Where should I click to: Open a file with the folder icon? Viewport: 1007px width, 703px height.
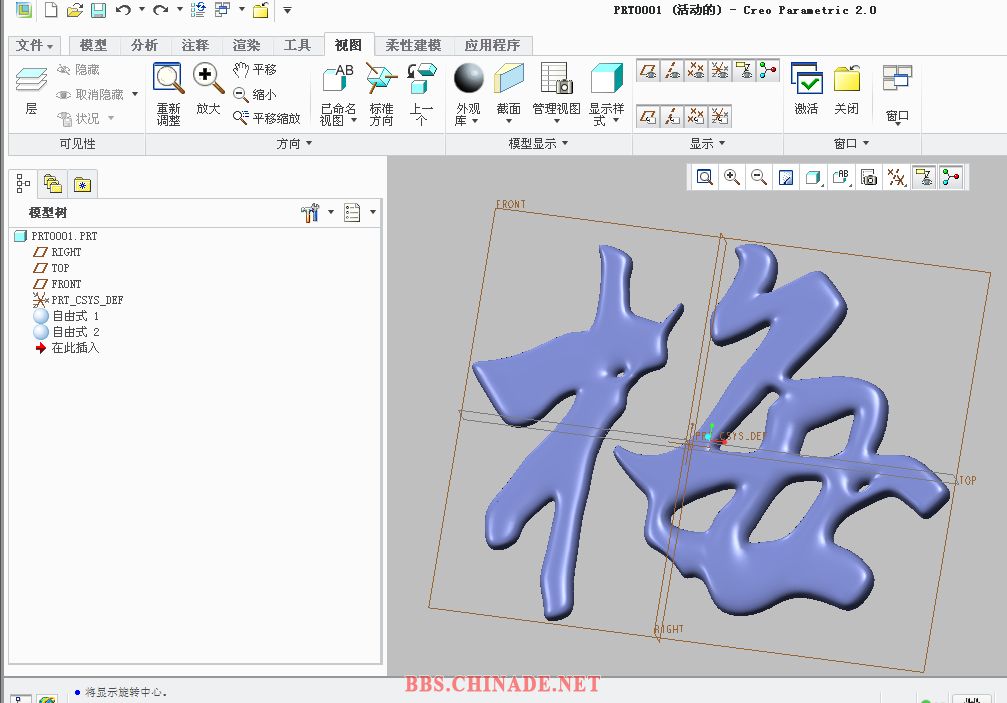click(x=74, y=10)
